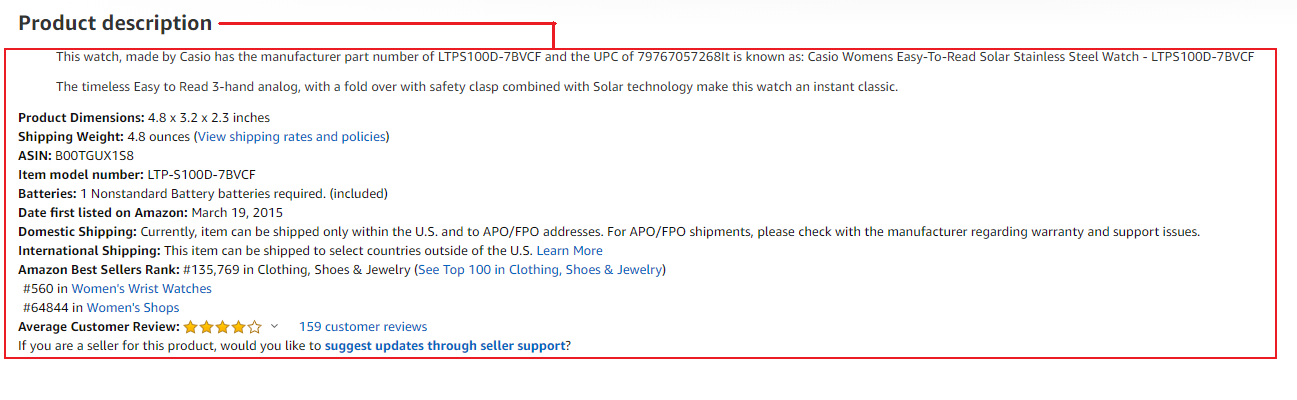Viewport: 1297px width, 400px height.
Task: Click the "Shipping Weight:" label
Action: click(71, 137)
